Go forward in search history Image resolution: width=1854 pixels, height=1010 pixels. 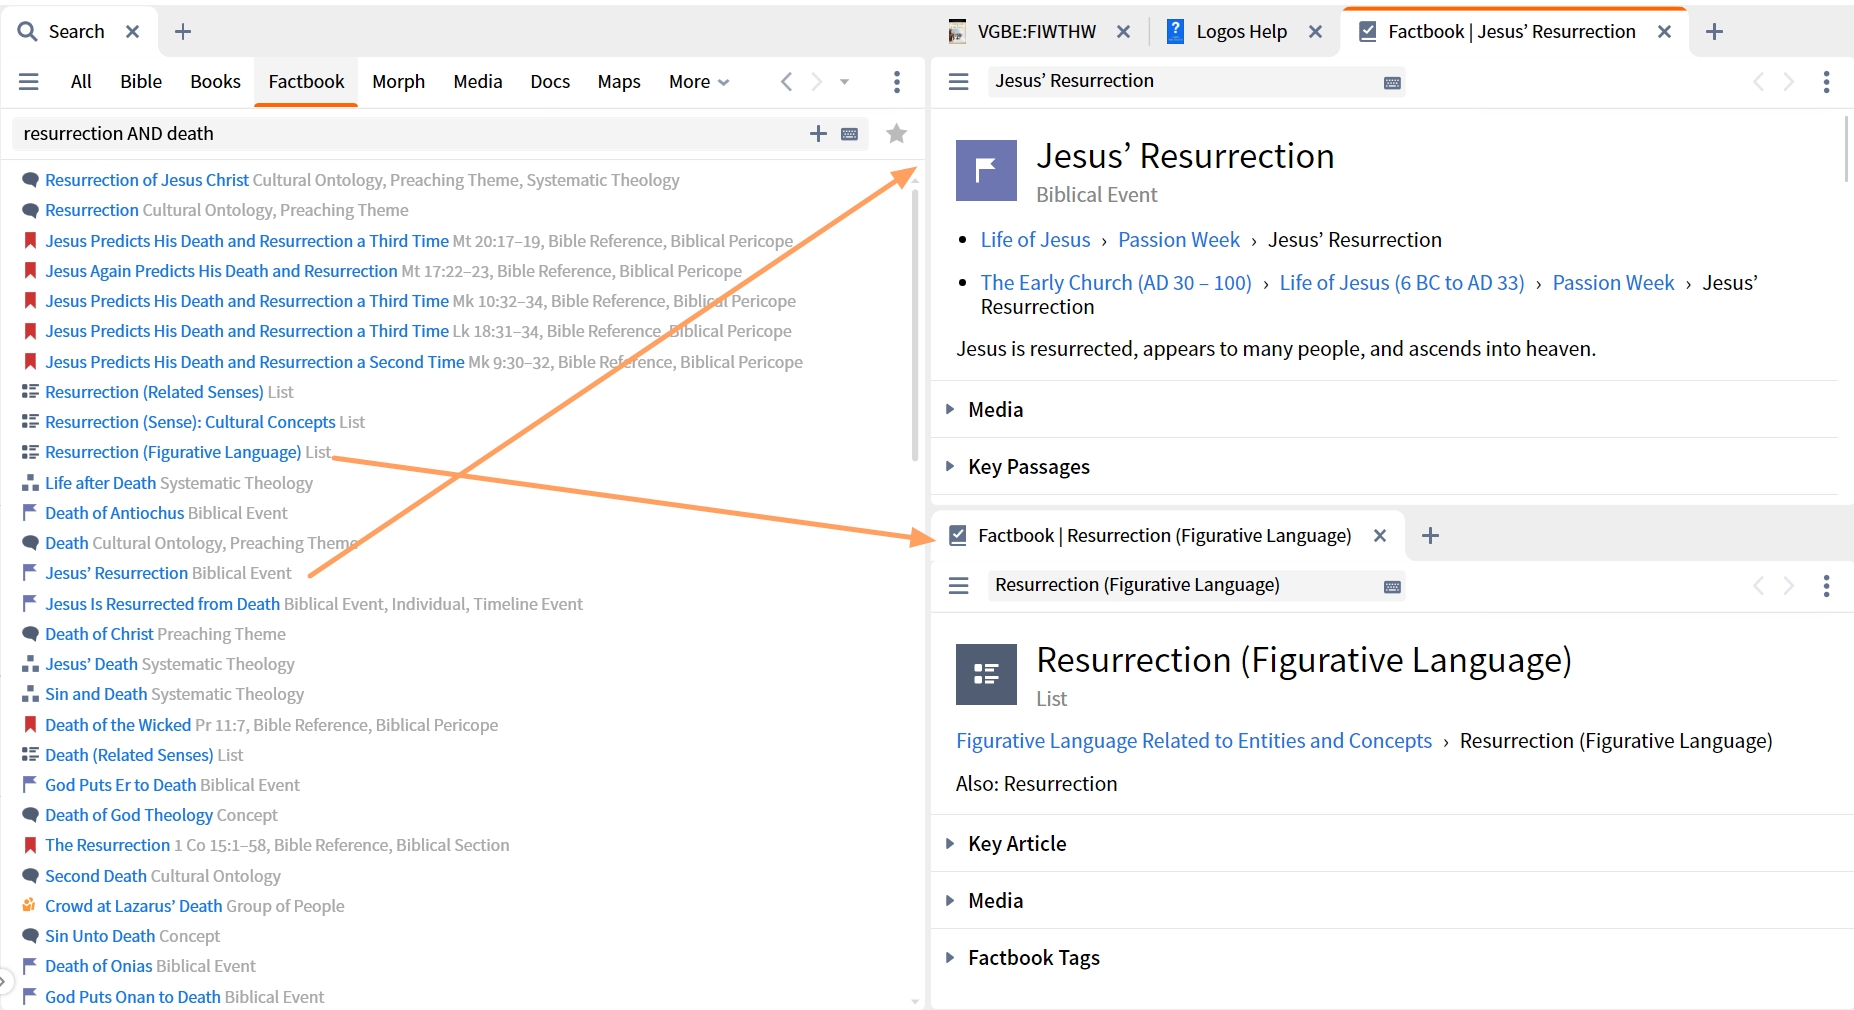(x=817, y=82)
